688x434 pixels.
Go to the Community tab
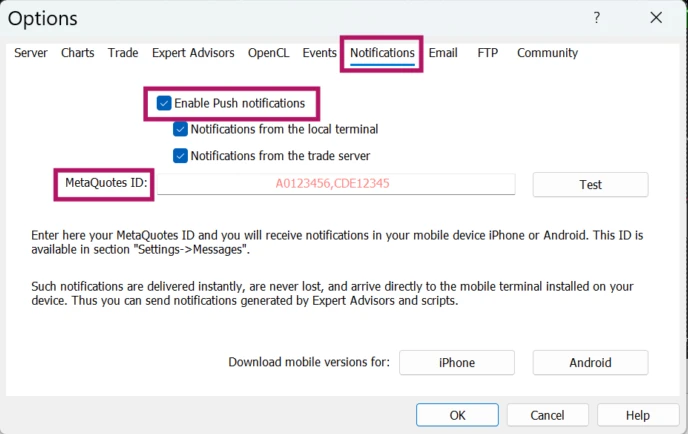(547, 53)
